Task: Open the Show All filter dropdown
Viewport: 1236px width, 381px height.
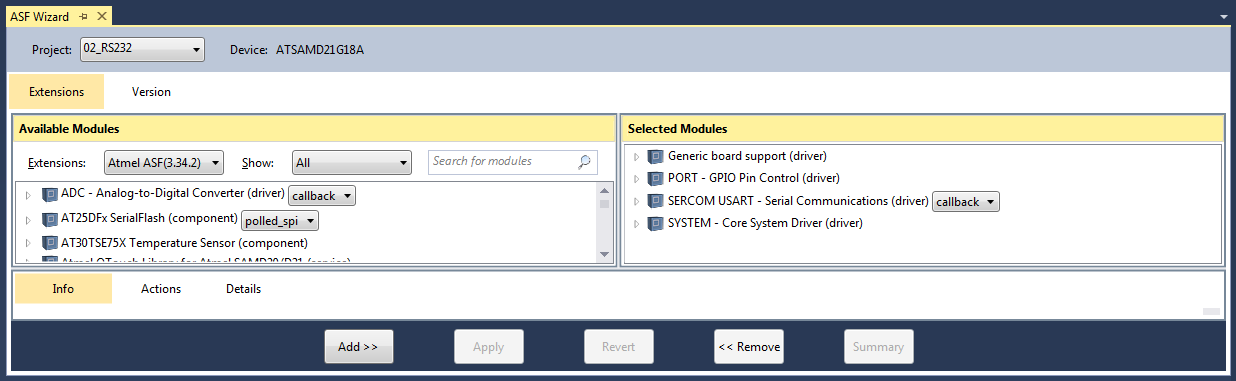Action: [x=352, y=162]
